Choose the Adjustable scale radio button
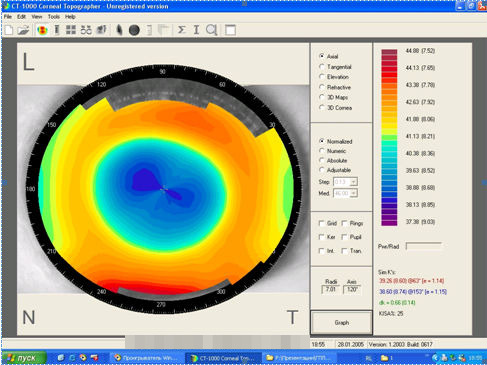 coord(322,170)
